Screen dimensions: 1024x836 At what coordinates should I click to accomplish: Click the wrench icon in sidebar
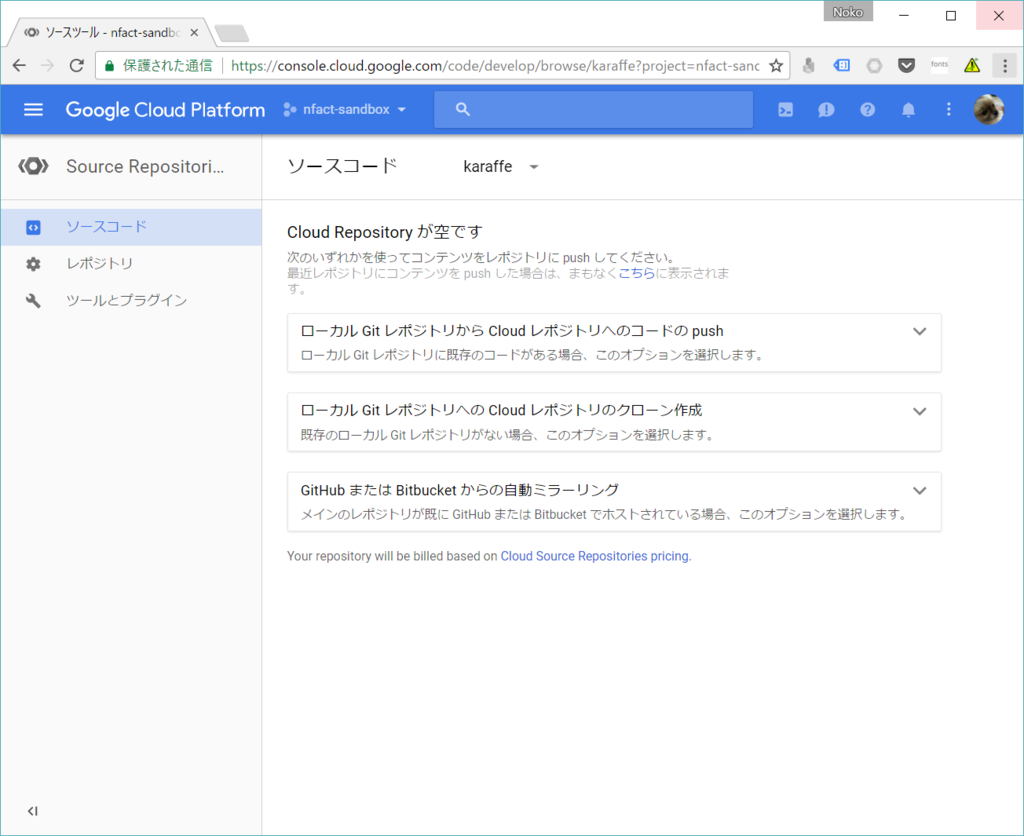33,300
